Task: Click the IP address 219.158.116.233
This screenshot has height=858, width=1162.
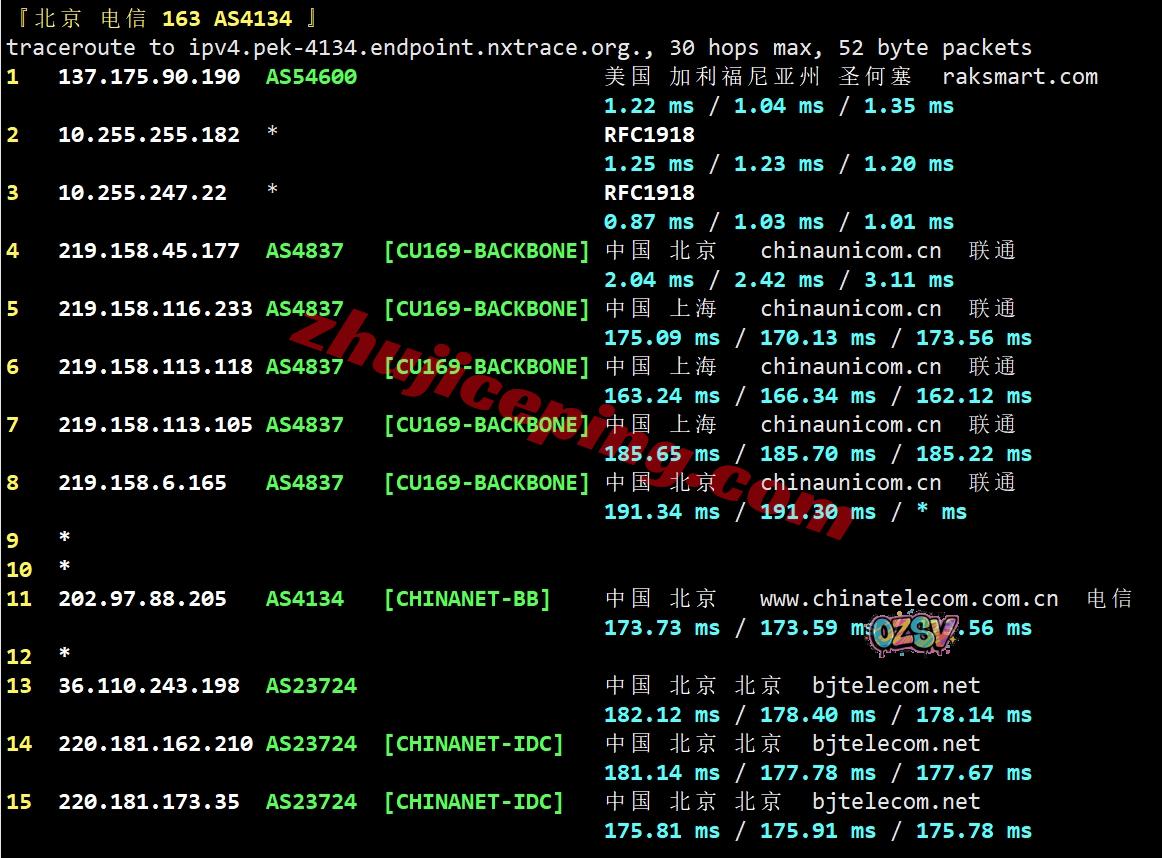Action: point(155,309)
